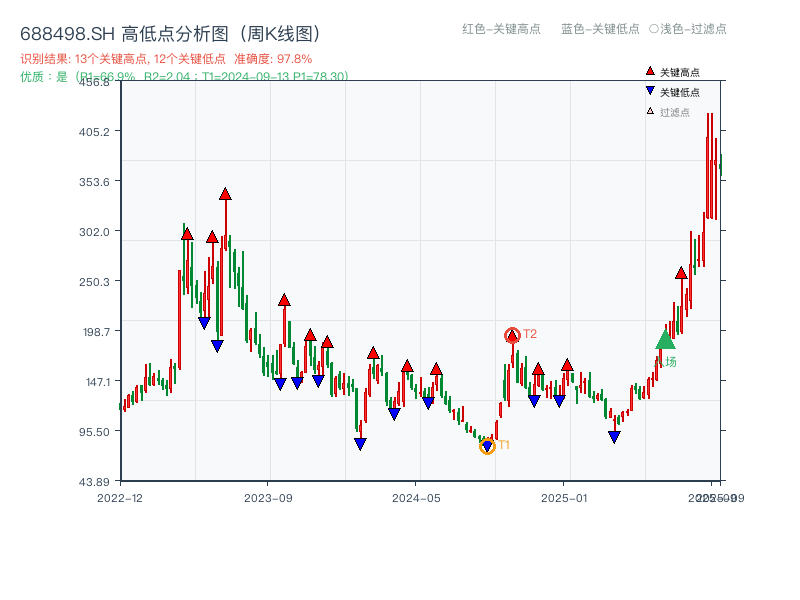Click the T1 orange circled low-point marker
The width and height of the screenshot is (800, 600).
click(x=487, y=446)
